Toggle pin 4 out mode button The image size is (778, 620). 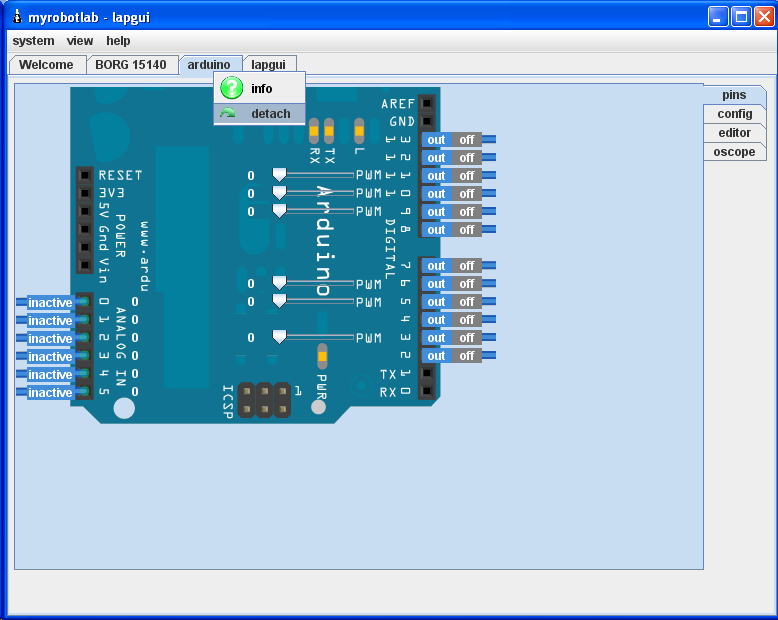tap(437, 320)
